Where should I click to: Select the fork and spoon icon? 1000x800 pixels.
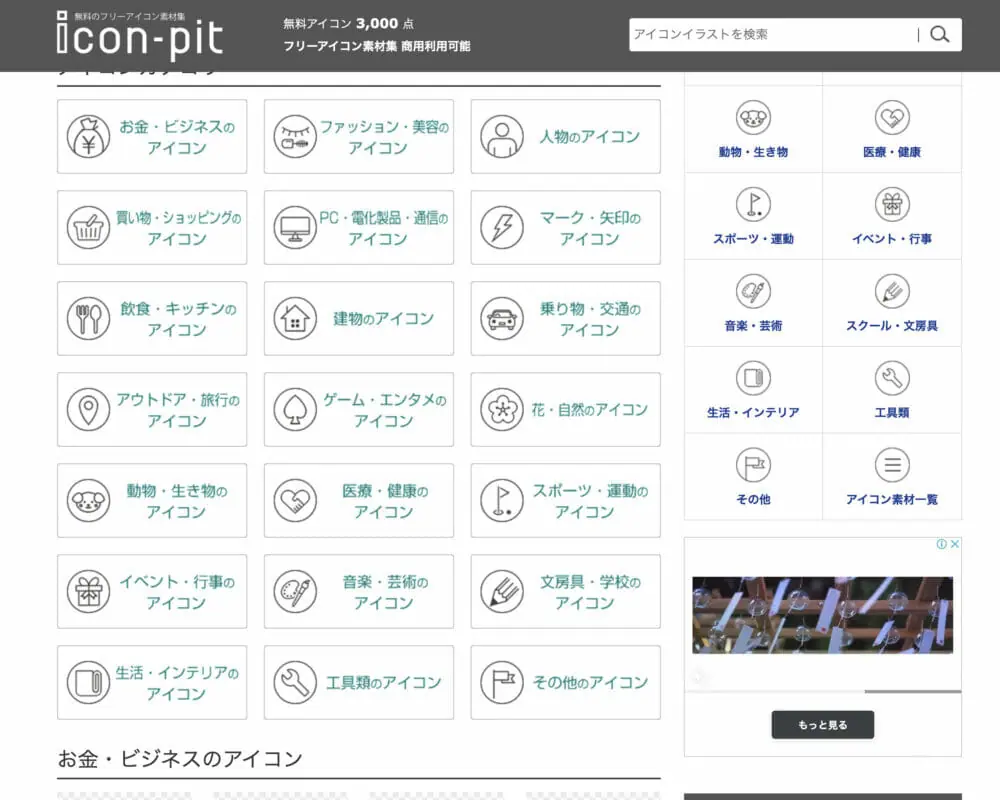(x=88, y=319)
